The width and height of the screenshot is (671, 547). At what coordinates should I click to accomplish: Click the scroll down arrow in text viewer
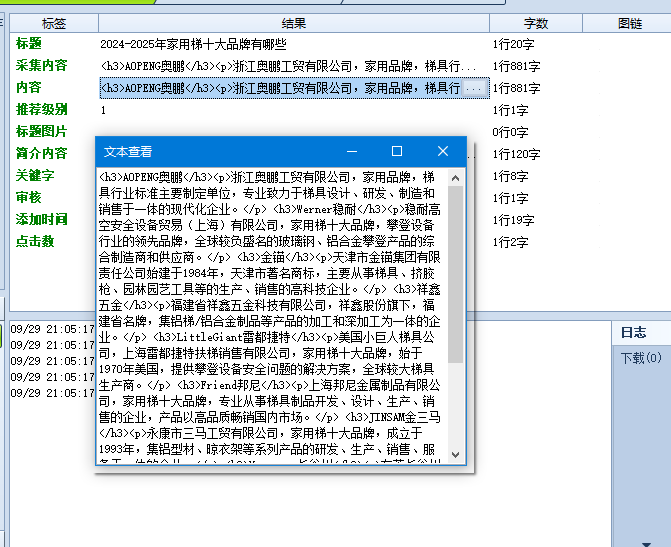[455, 455]
